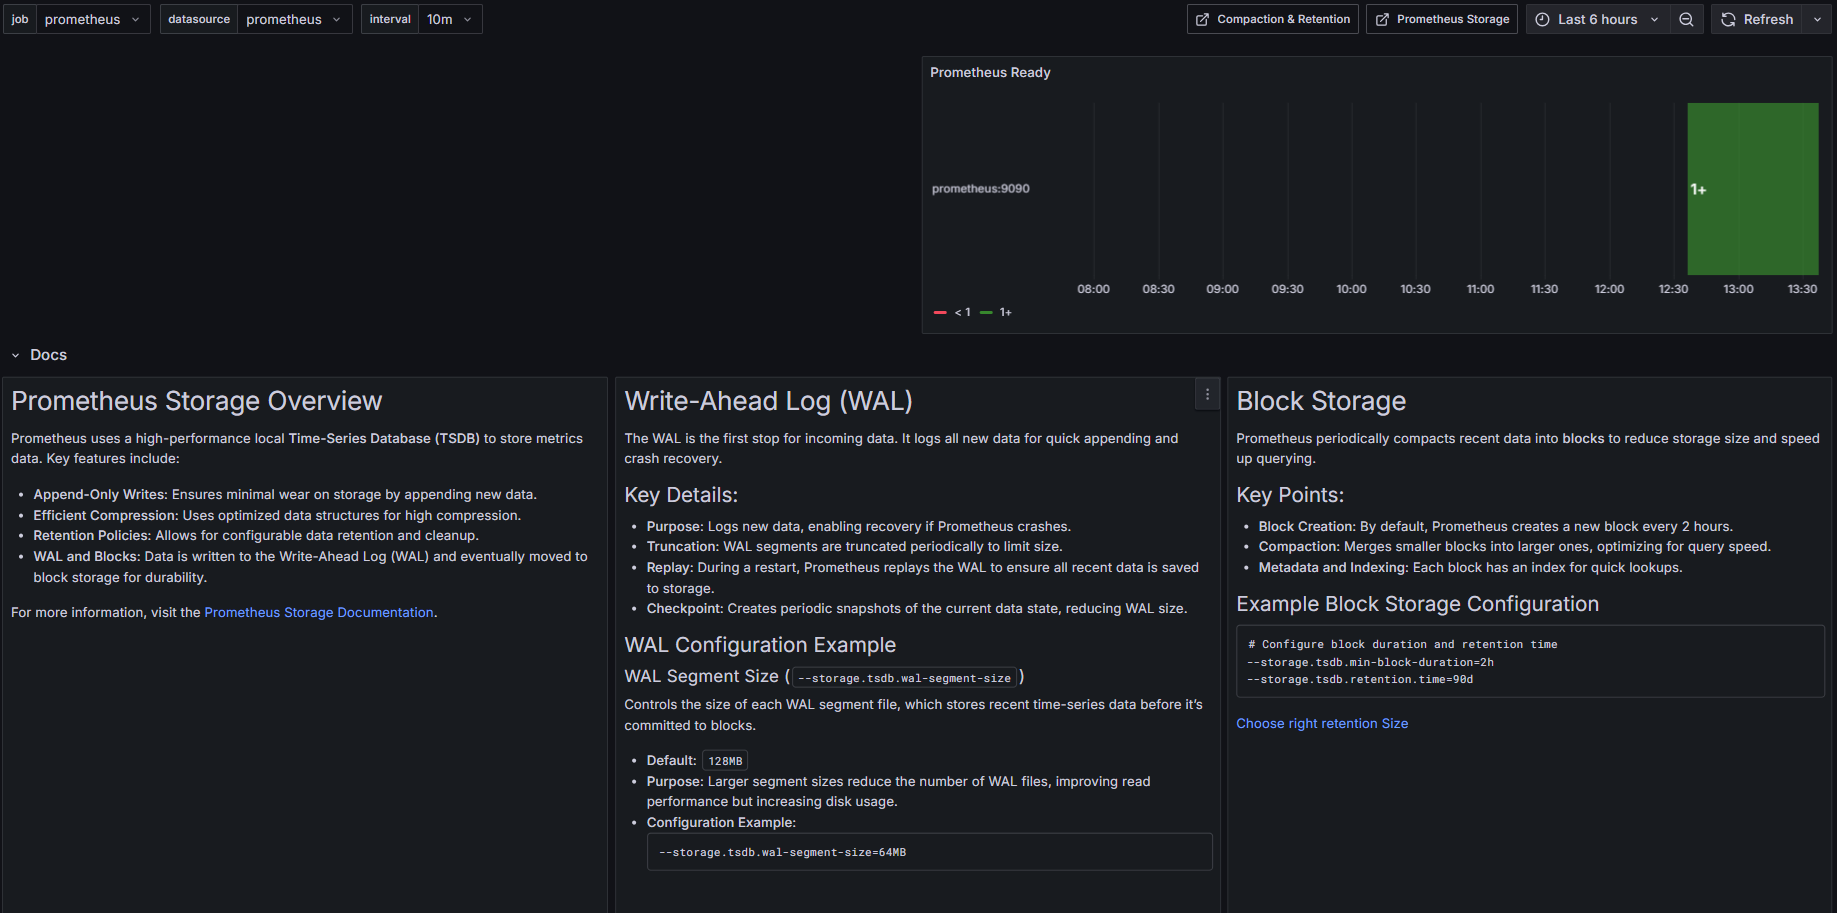Screen dimensions: 1837x913
Task: Collapse the Docs row
Action: click(16, 355)
